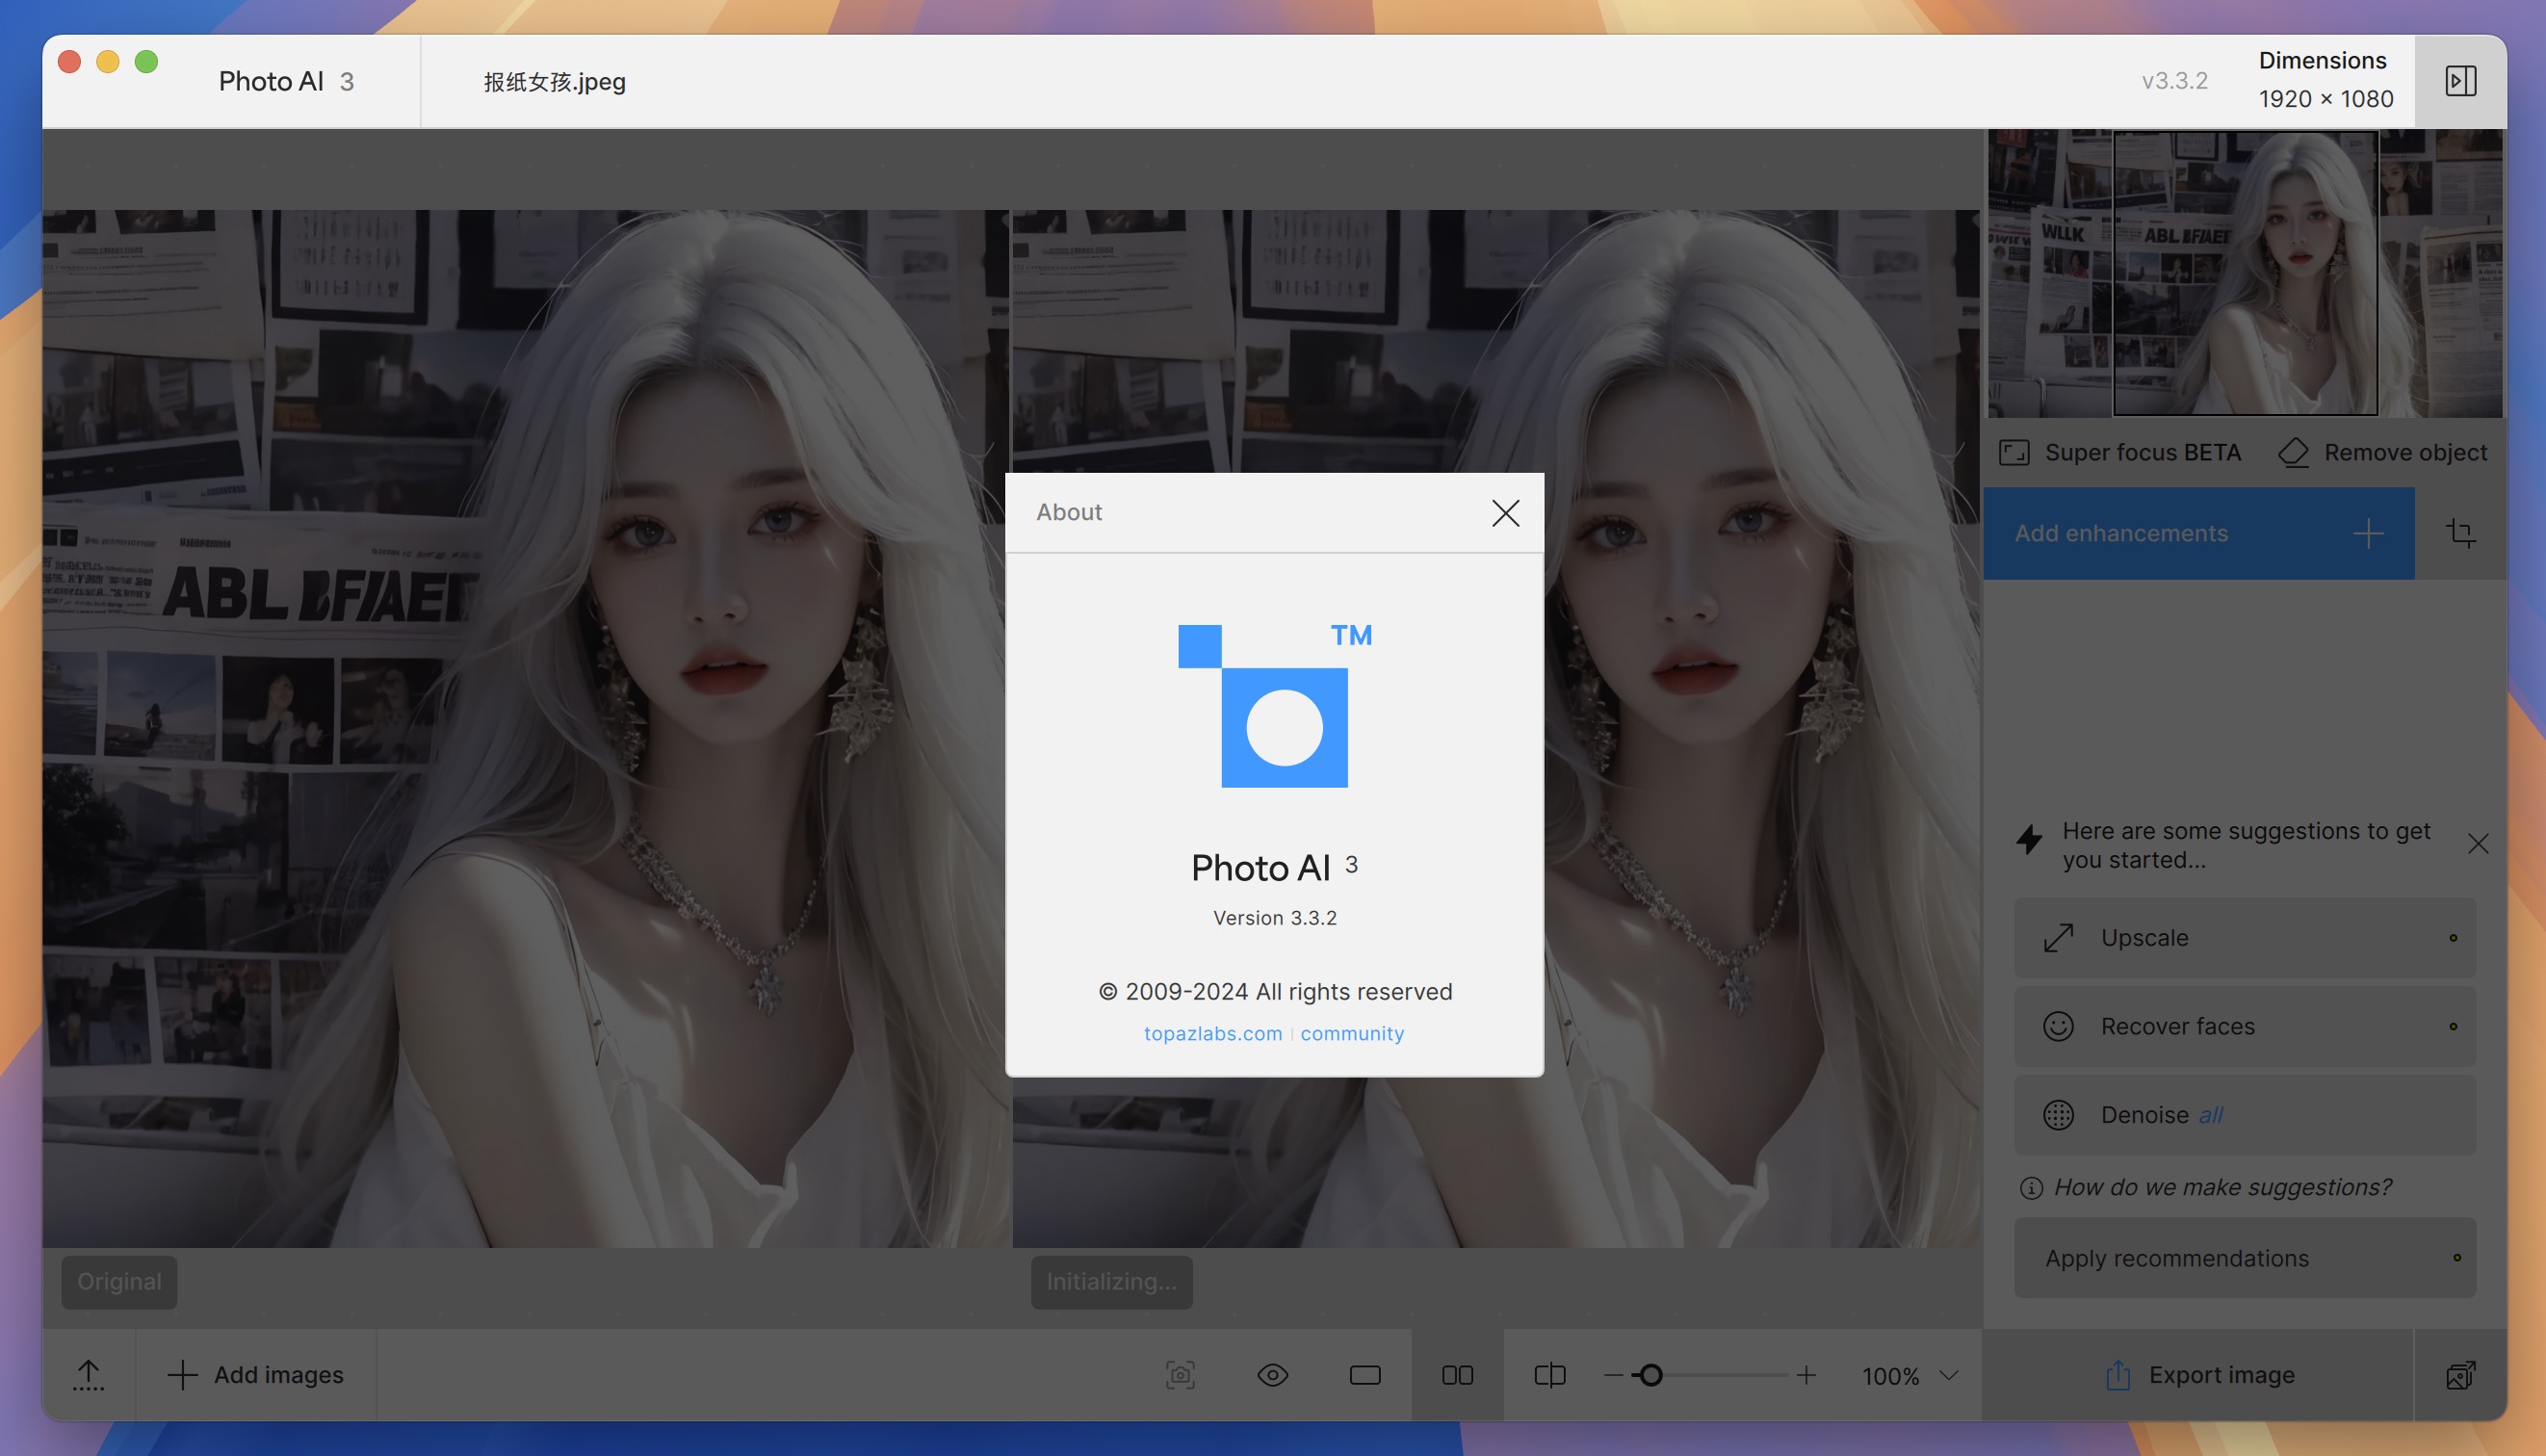The image size is (2546, 1456).
Task: Select the Remove object eraser icon
Action: pyautogui.click(x=2294, y=453)
